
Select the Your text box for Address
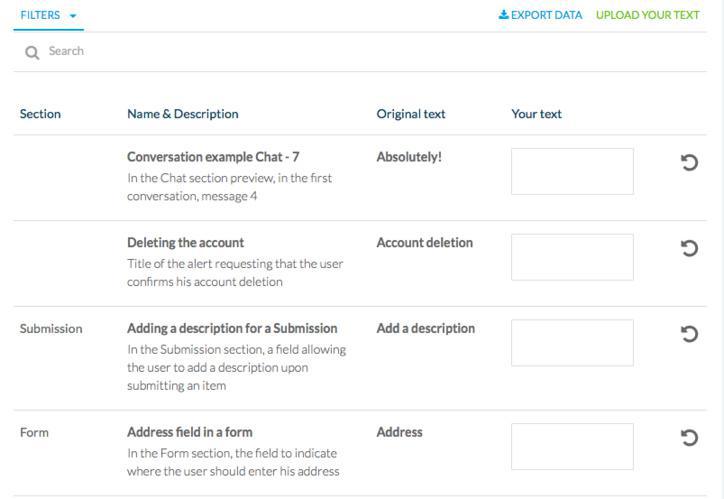[x=572, y=446]
